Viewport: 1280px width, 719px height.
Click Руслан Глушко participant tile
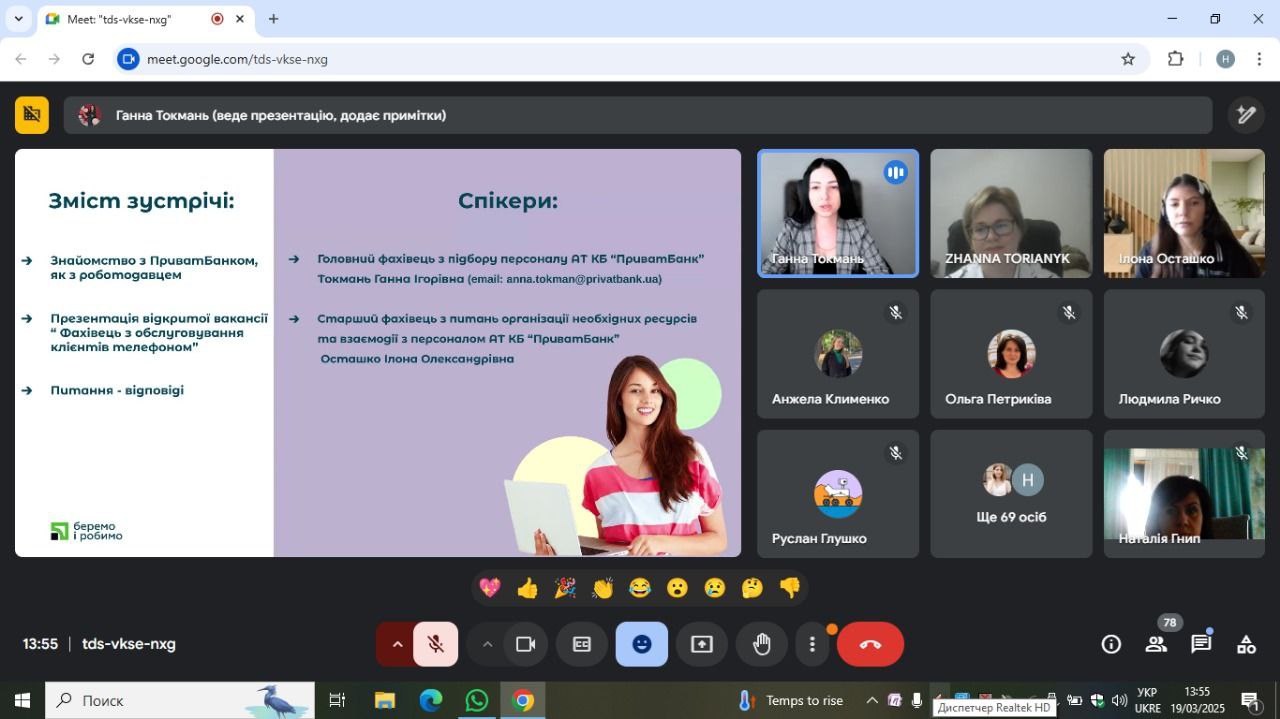(x=838, y=494)
